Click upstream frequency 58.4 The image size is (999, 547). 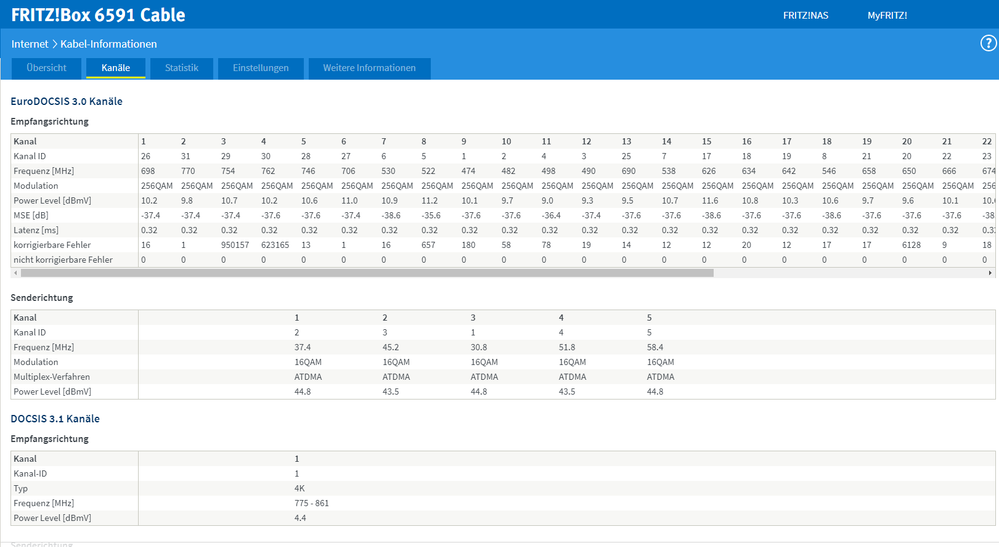point(655,347)
